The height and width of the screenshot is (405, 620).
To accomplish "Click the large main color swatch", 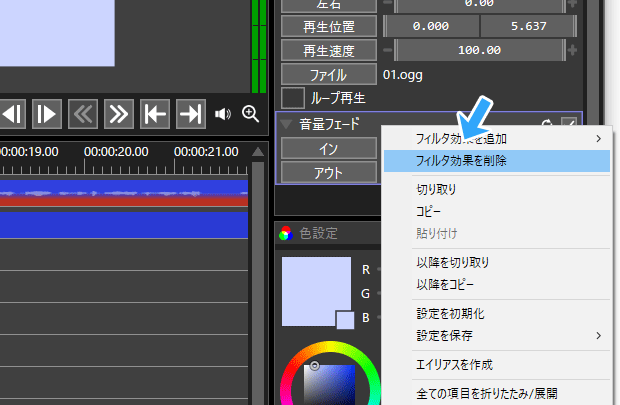I will coord(316,291).
